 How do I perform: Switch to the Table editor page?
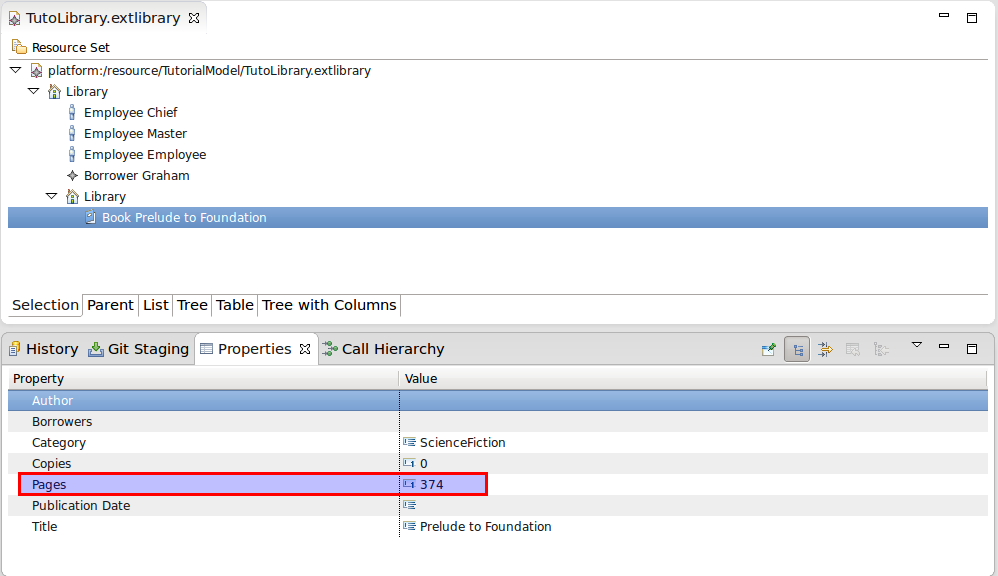coord(234,305)
